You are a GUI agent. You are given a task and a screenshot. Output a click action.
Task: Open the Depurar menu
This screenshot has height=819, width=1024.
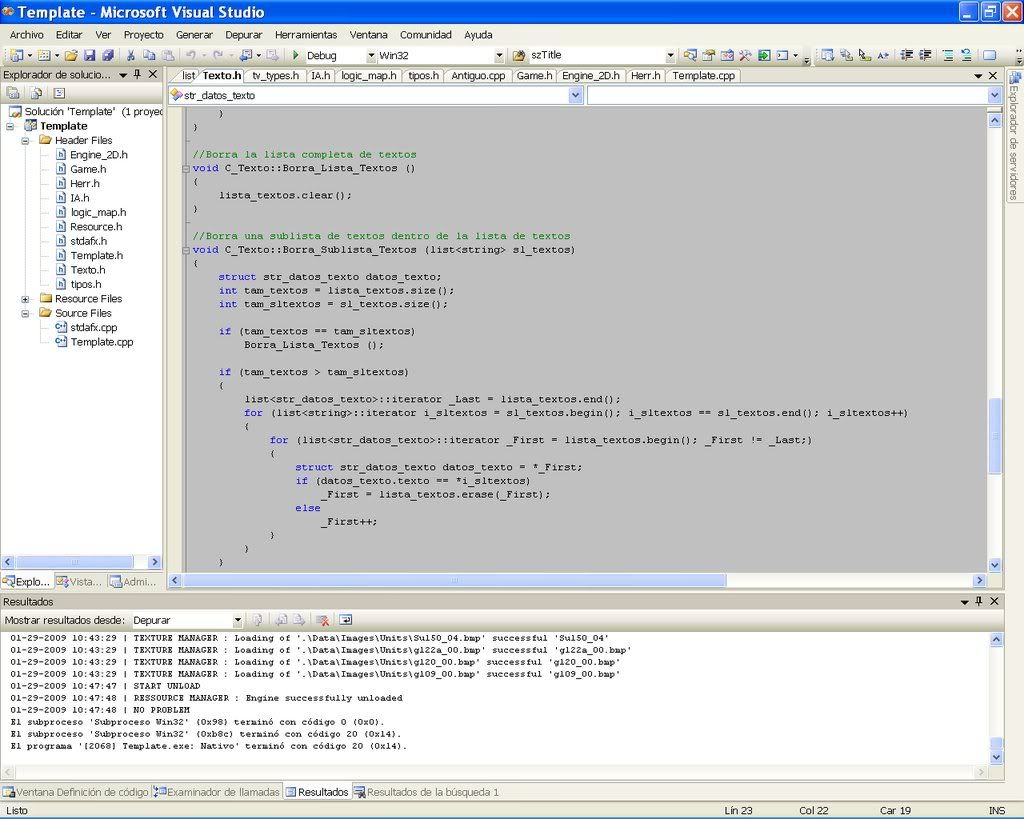tap(244, 35)
